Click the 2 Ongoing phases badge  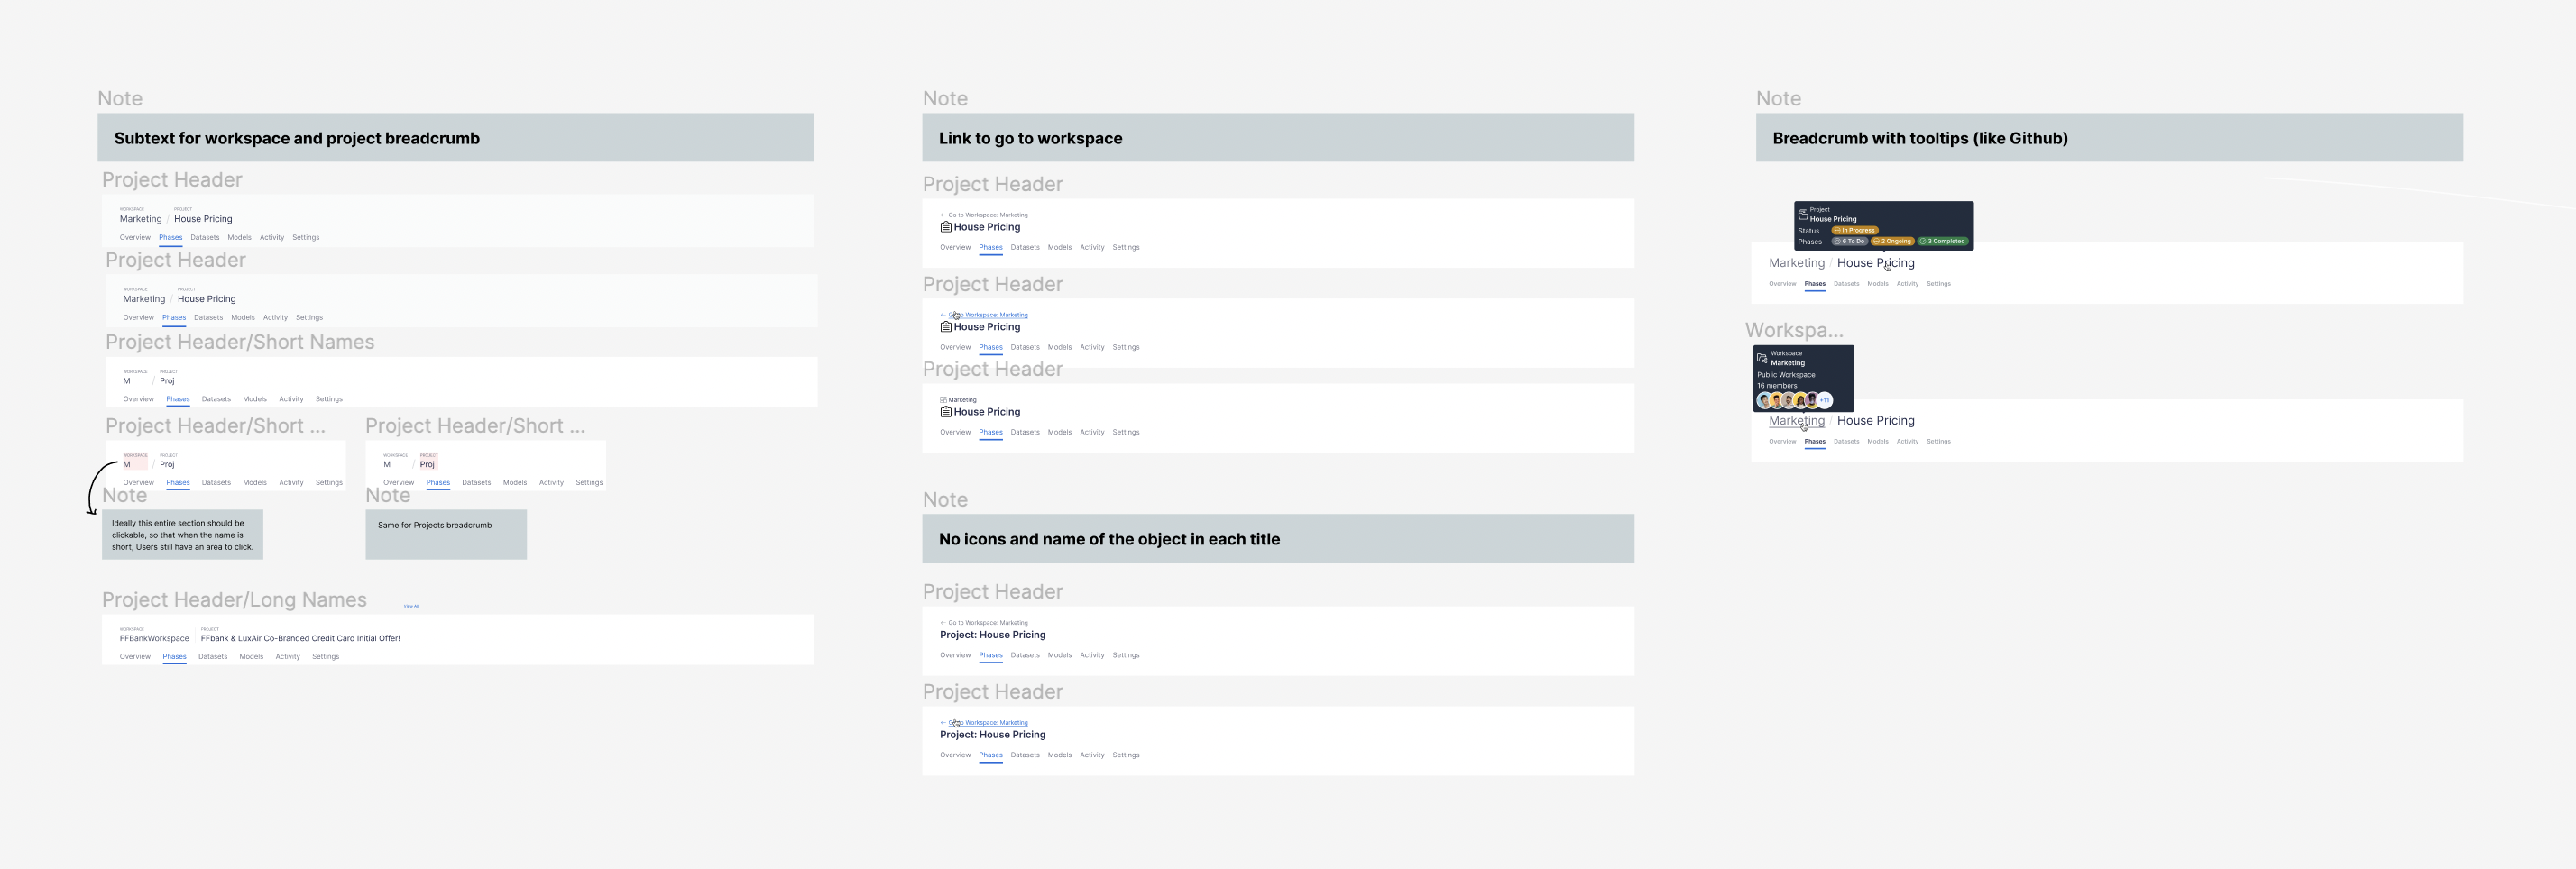[1893, 242]
